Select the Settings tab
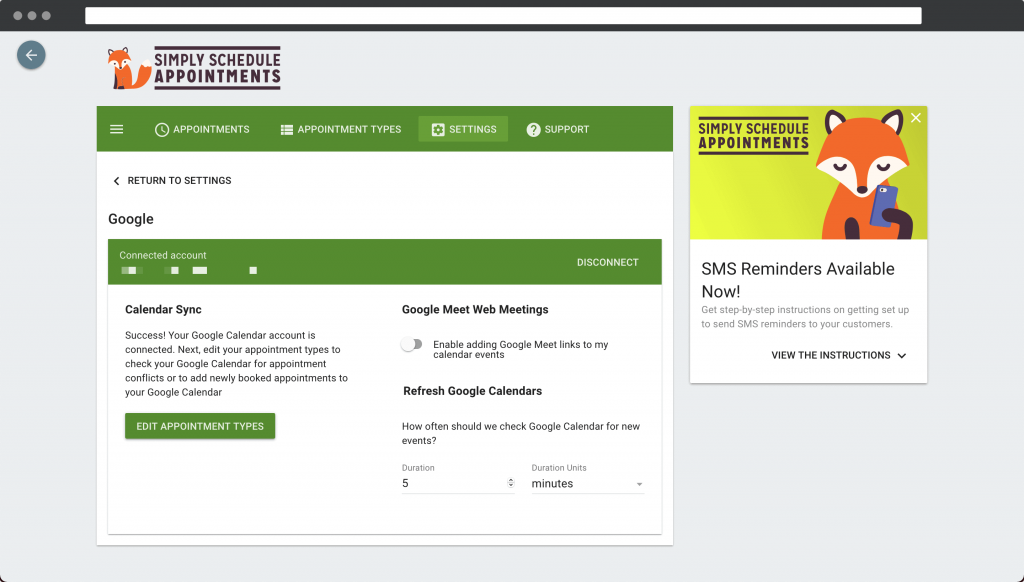 click(x=464, y=129)
